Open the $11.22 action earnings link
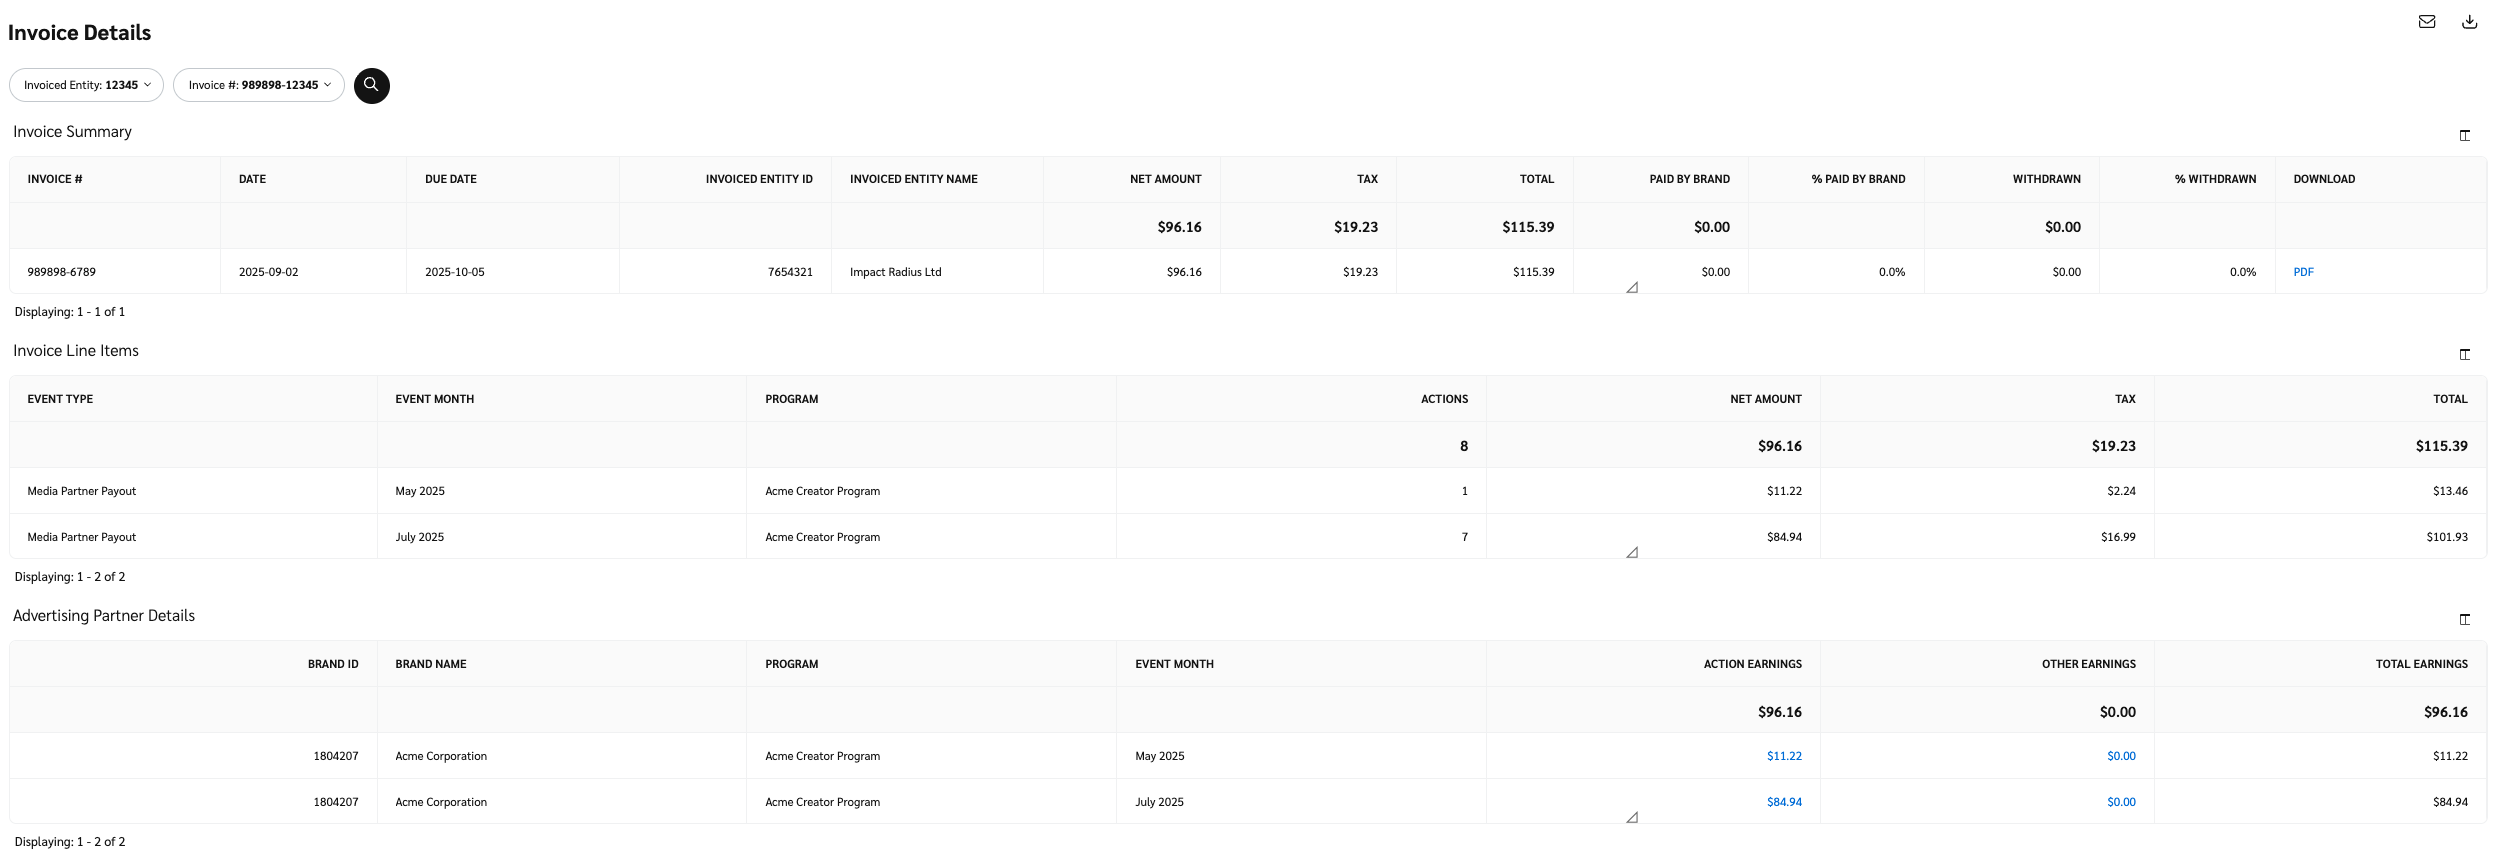Viewport: 2499px width, 860px height. [x=1783, y=756]
